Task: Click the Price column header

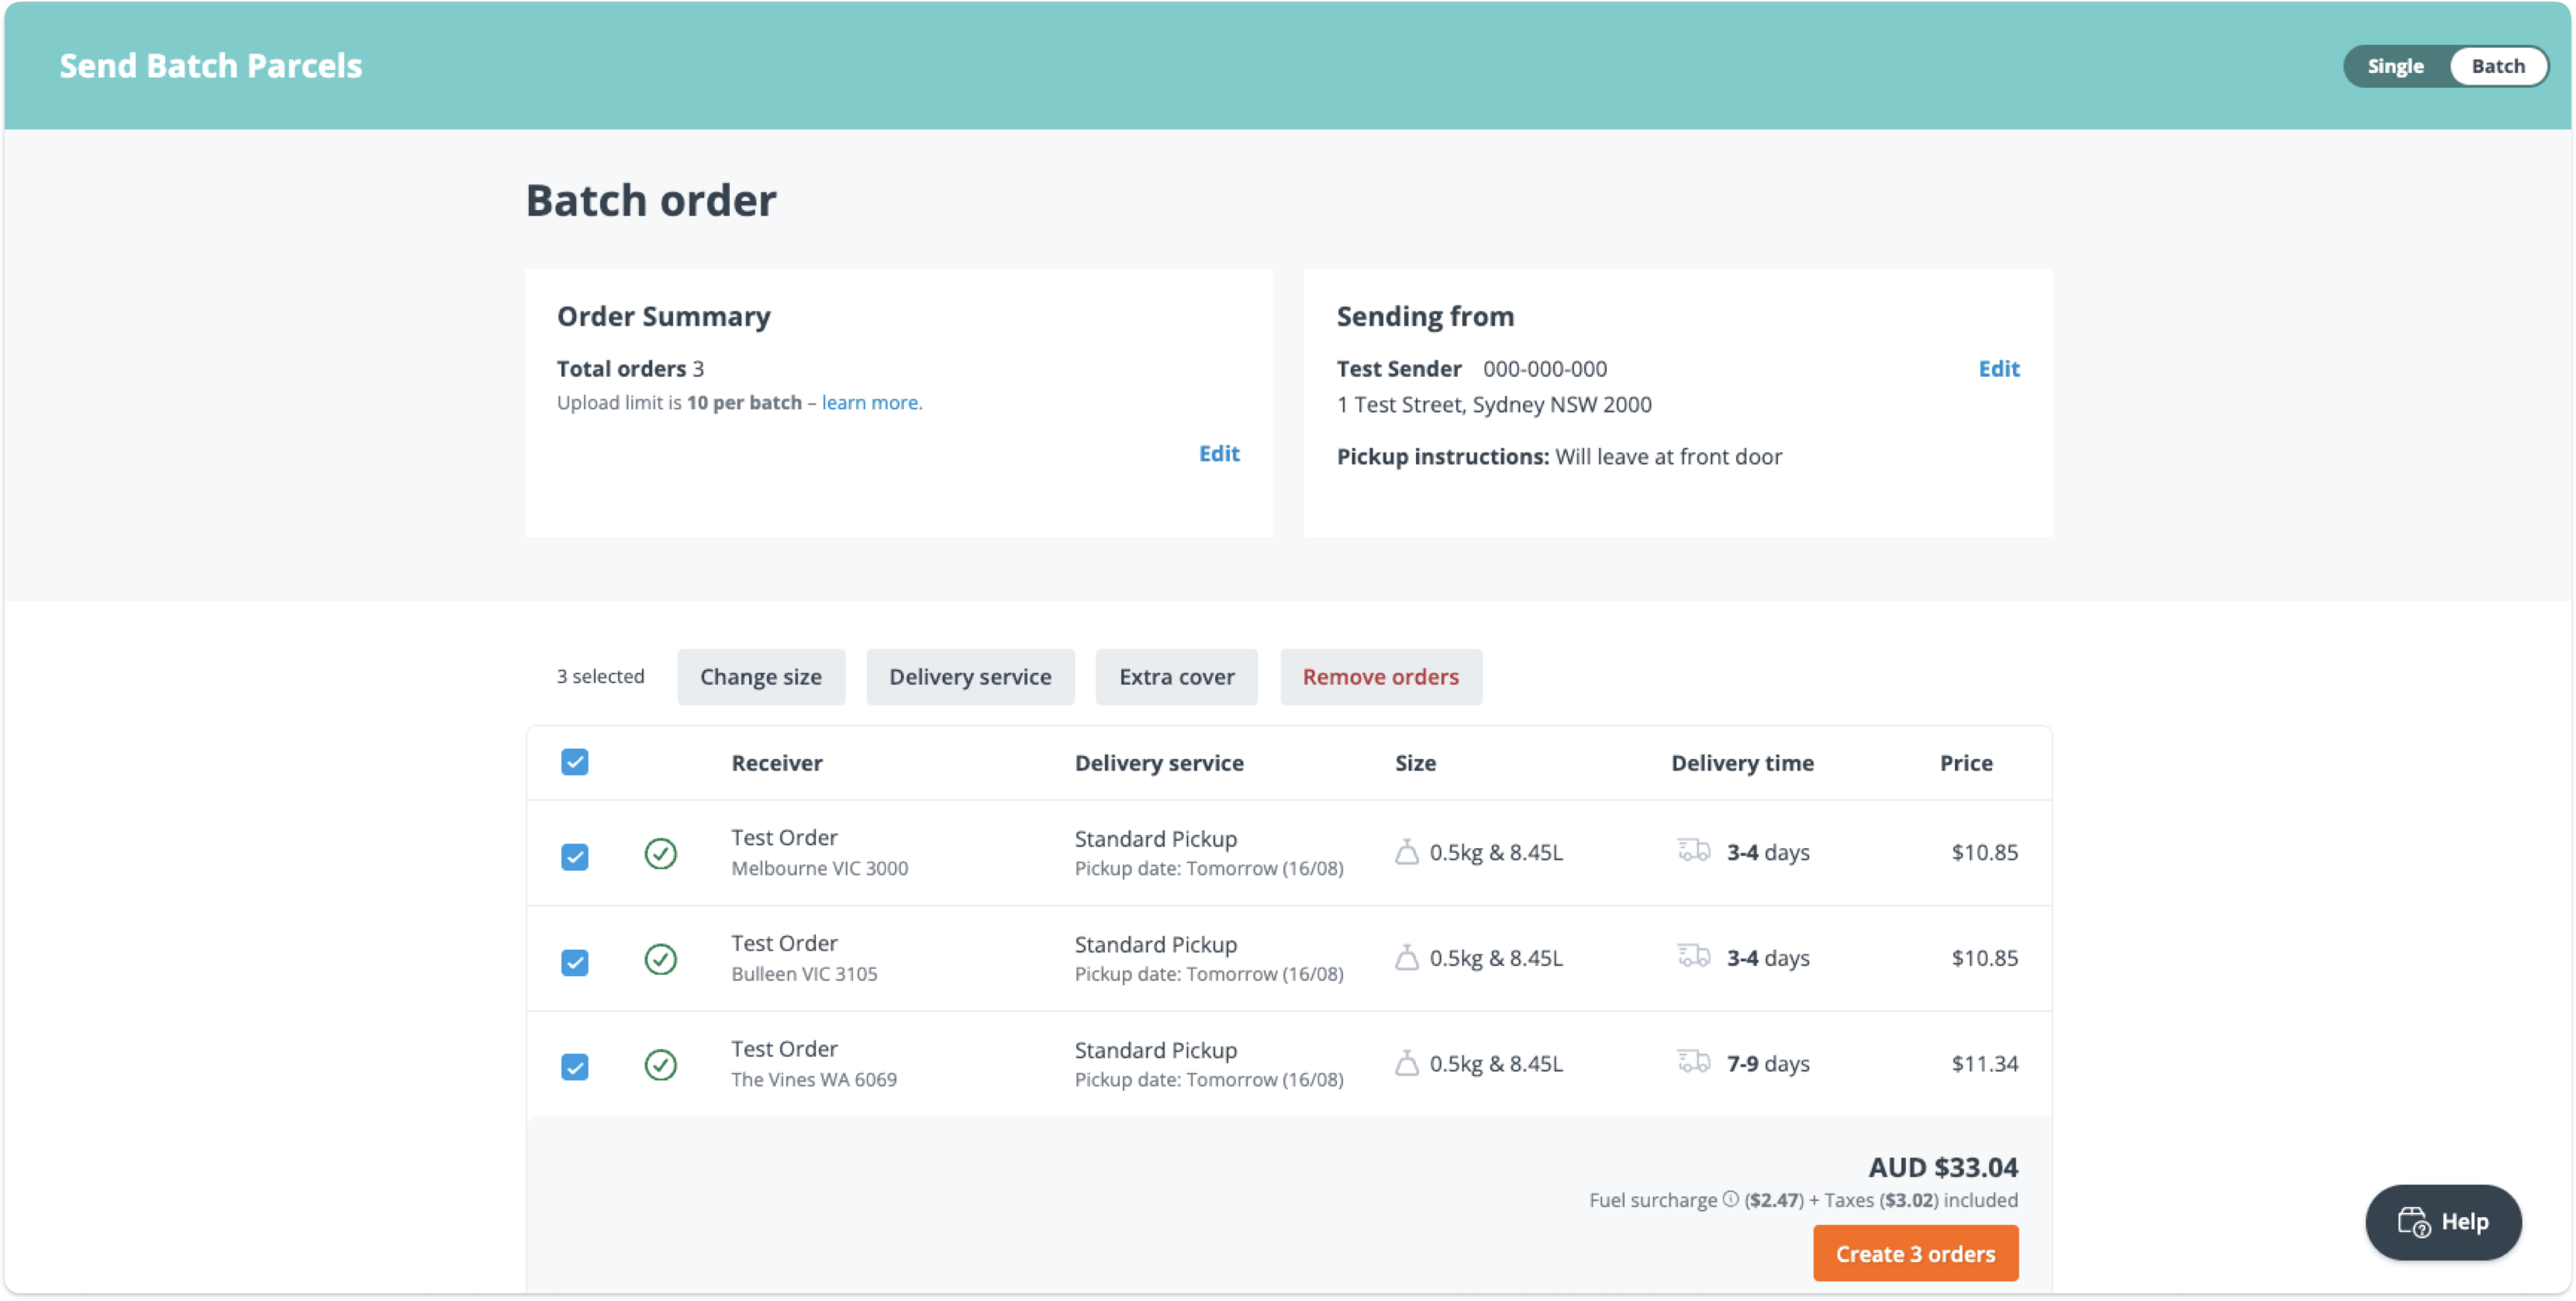Action: [x=1966, y=763]
